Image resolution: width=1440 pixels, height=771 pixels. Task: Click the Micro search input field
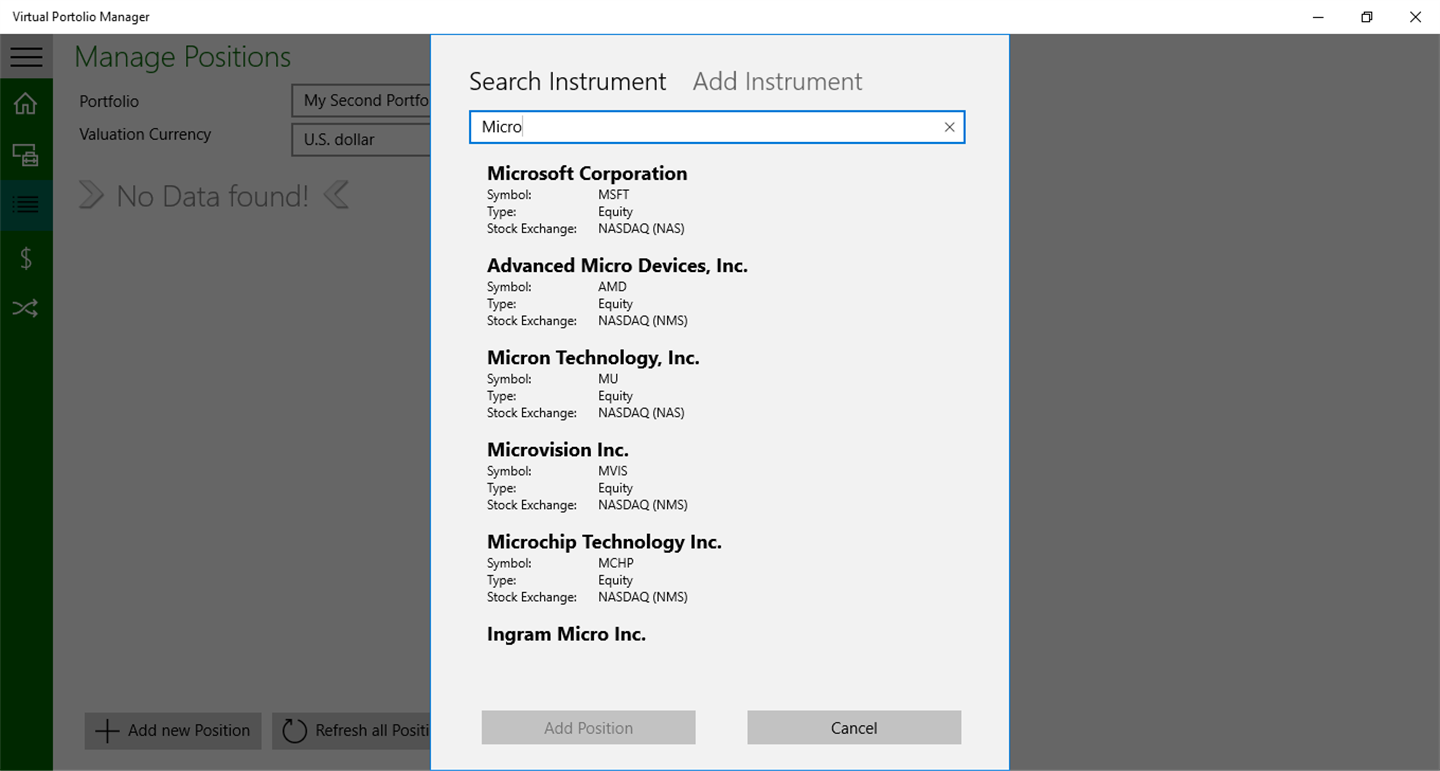(705, 127)
